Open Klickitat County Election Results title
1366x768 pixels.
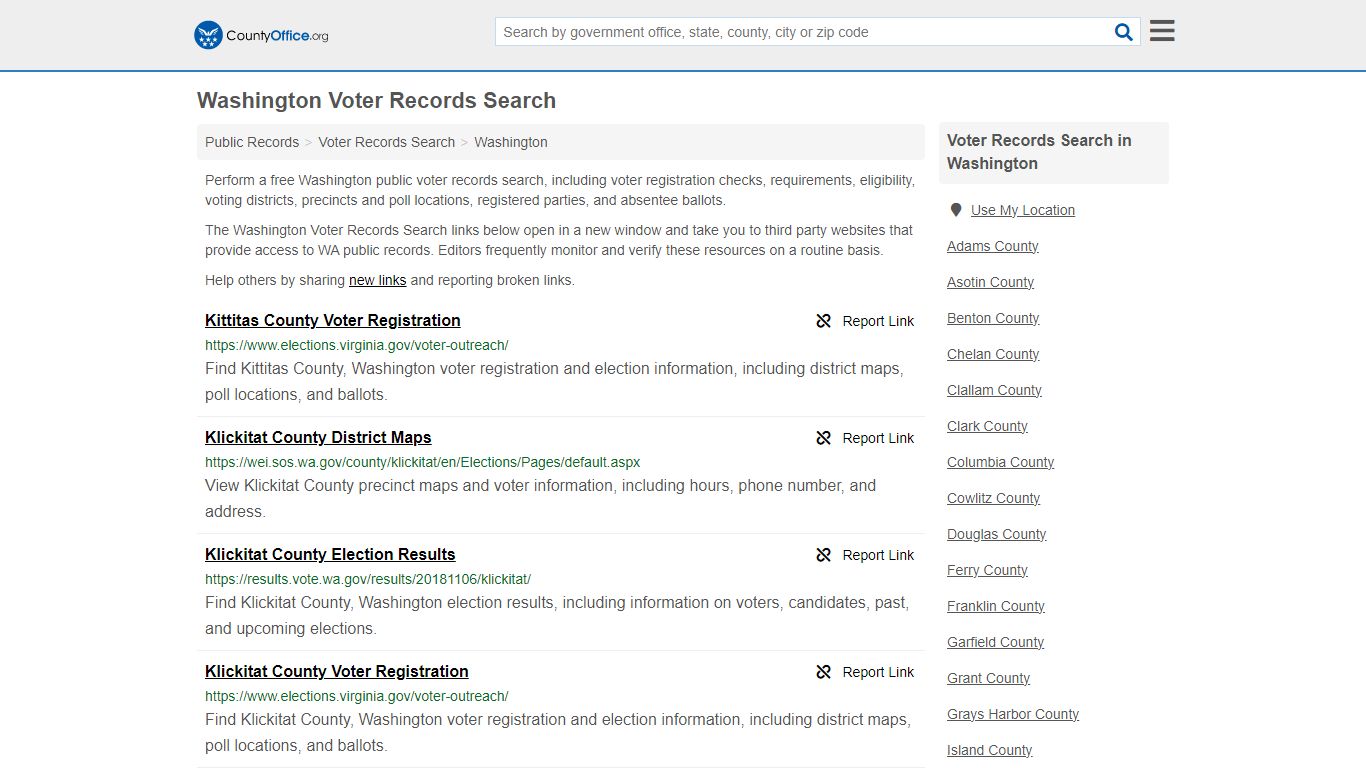coord(330,554)
